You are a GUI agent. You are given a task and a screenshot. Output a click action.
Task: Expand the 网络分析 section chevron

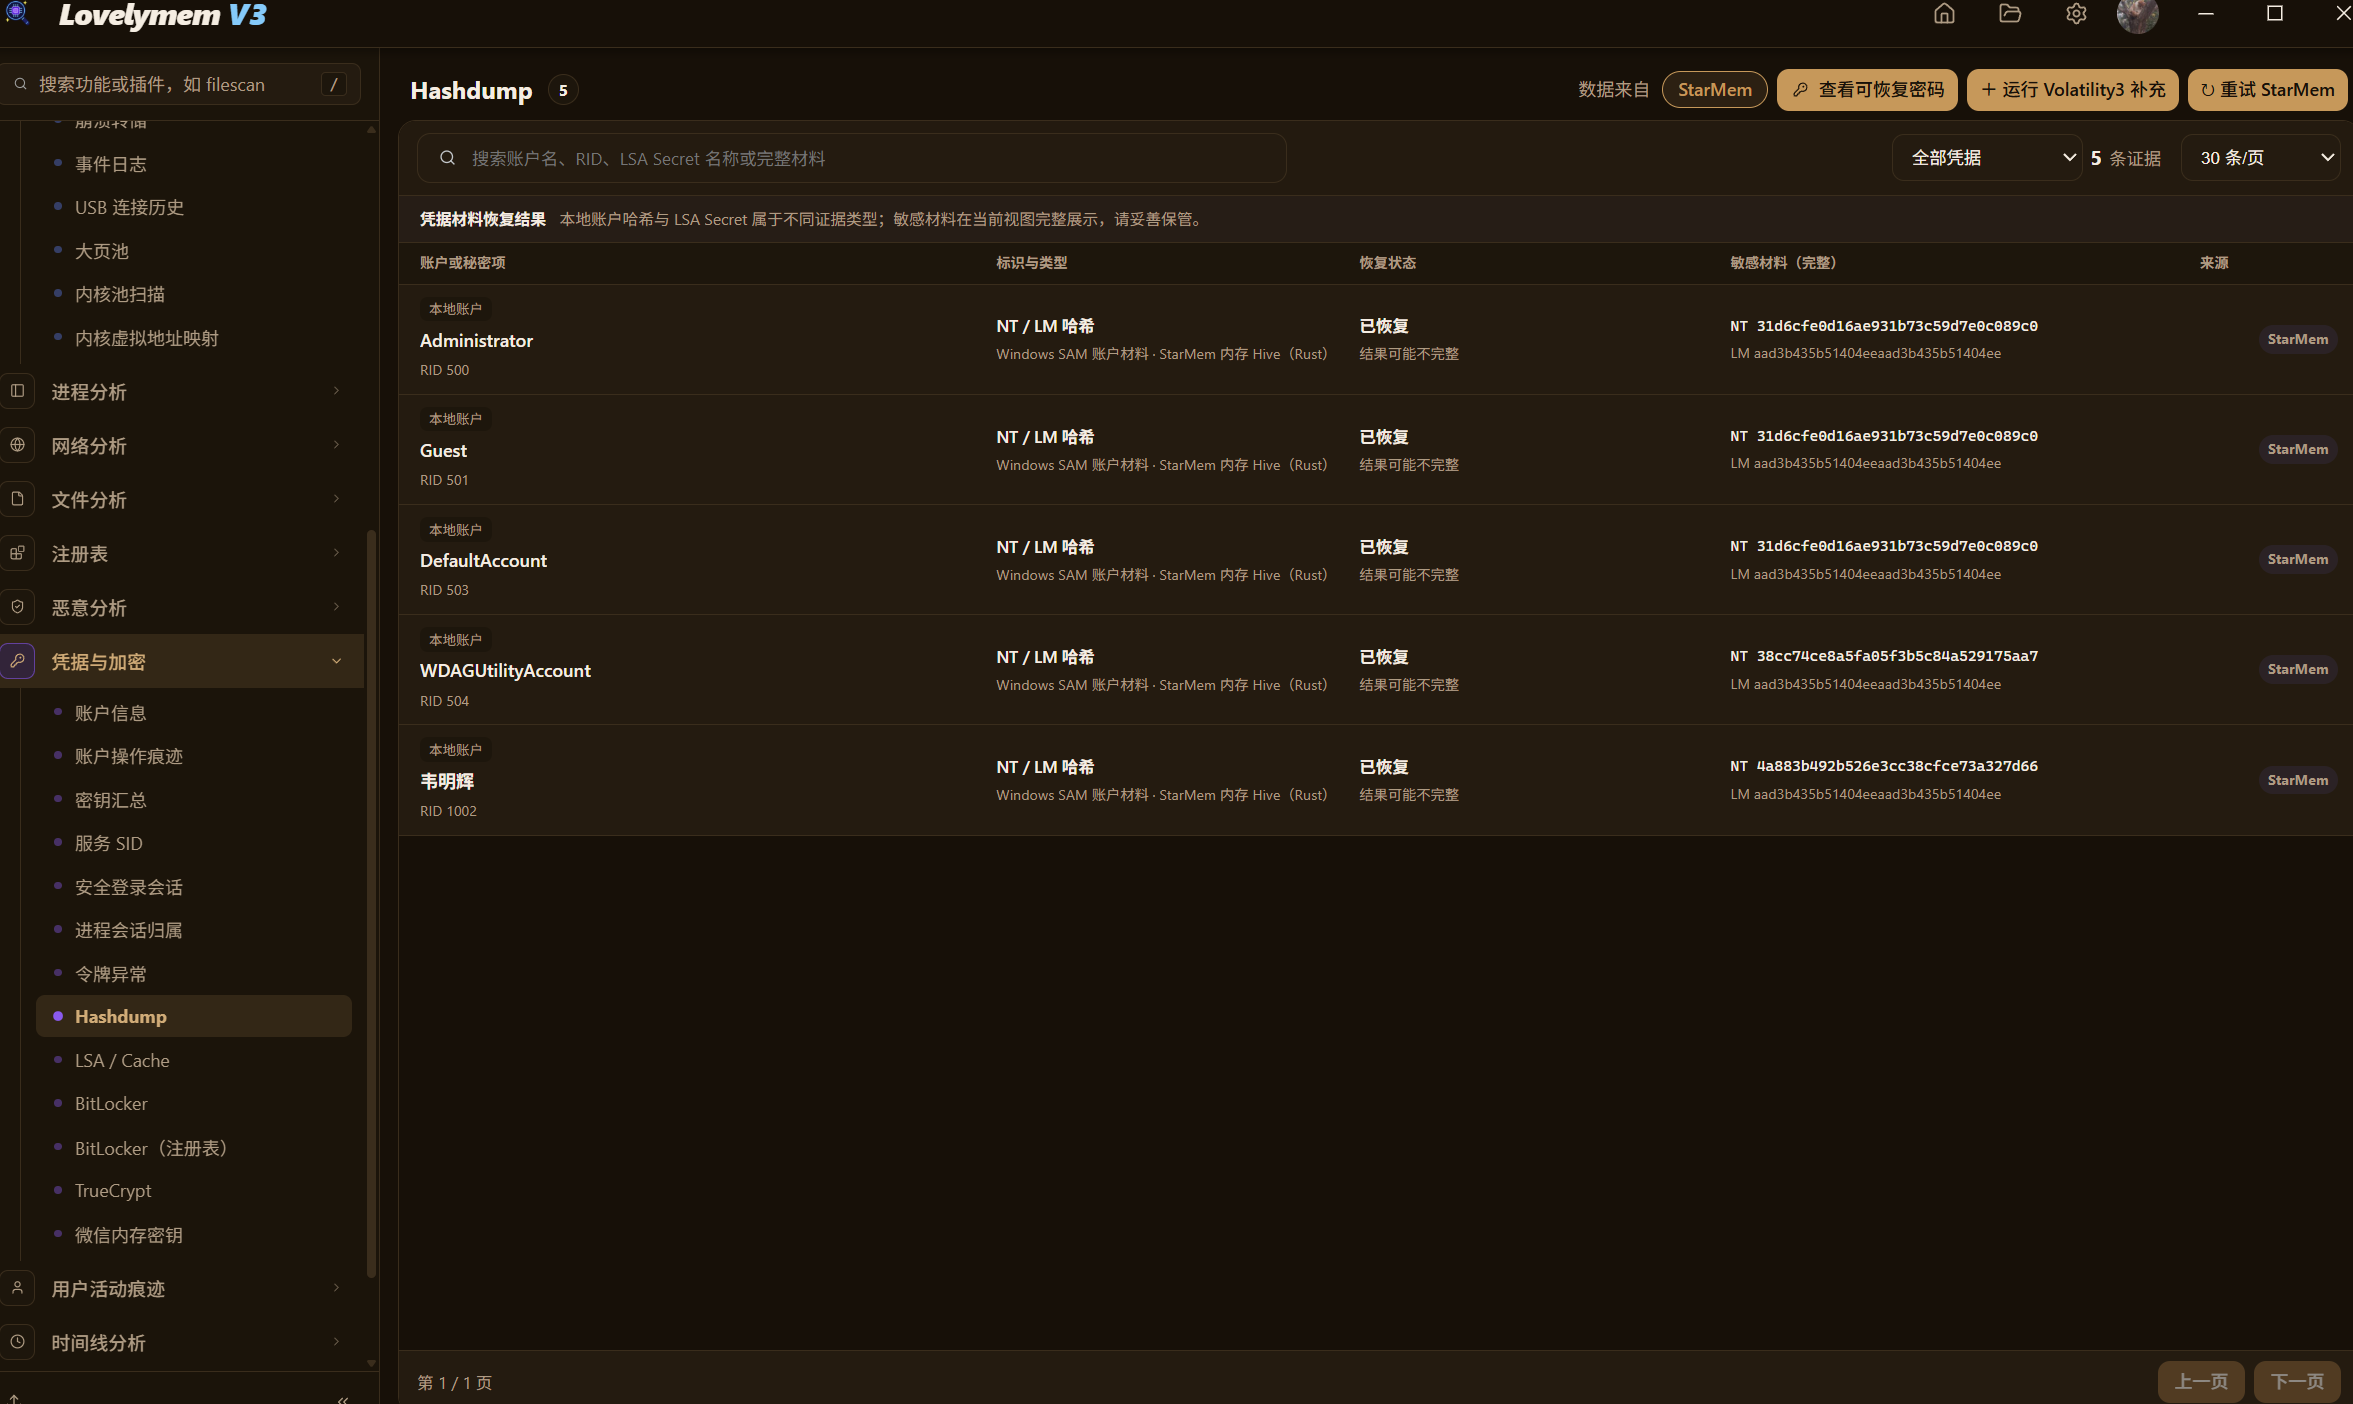(x=337, y=445)
